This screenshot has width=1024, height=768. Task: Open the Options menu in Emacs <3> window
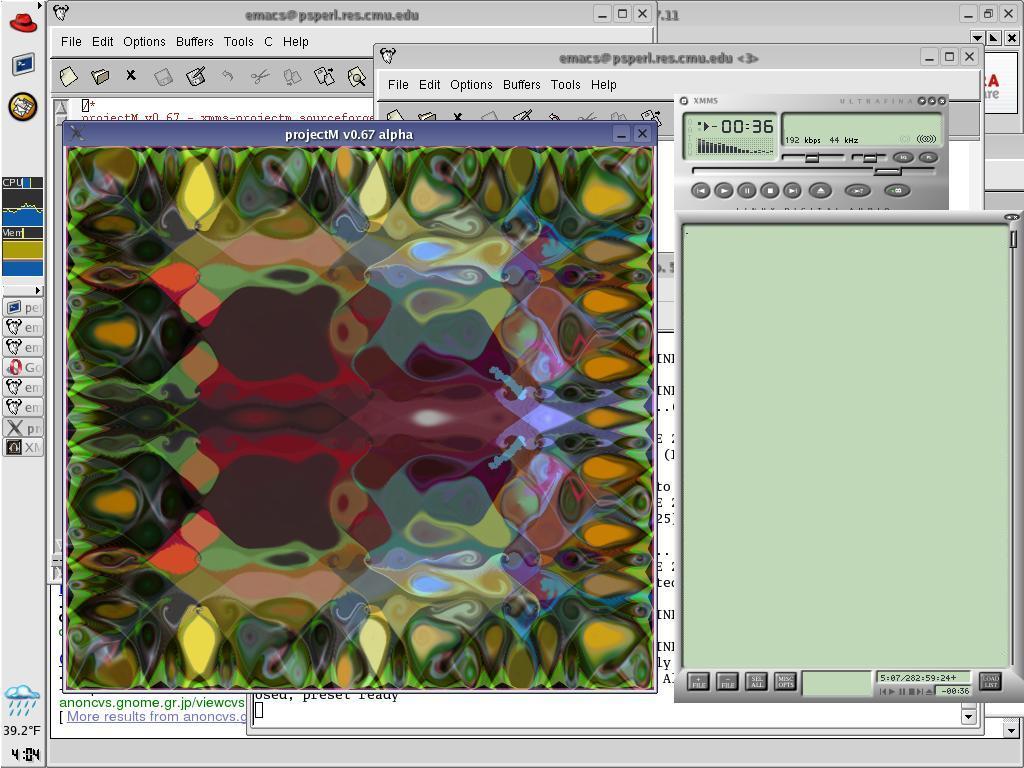point(471,85)
